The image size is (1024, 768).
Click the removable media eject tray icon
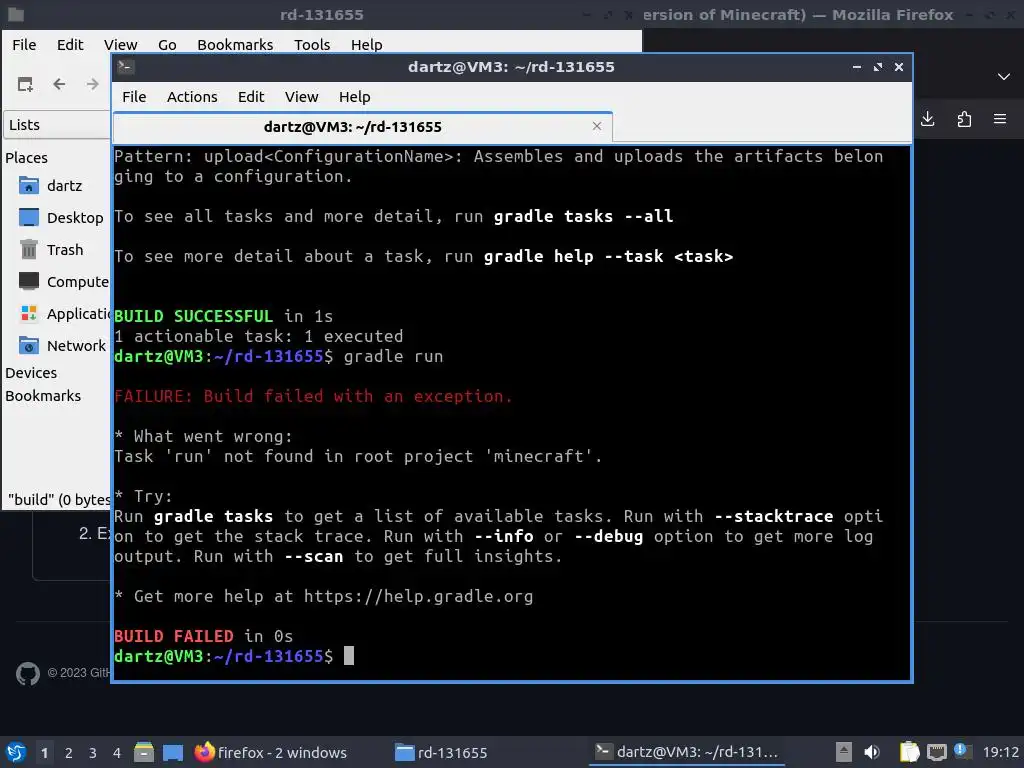(x=844, y=752)
